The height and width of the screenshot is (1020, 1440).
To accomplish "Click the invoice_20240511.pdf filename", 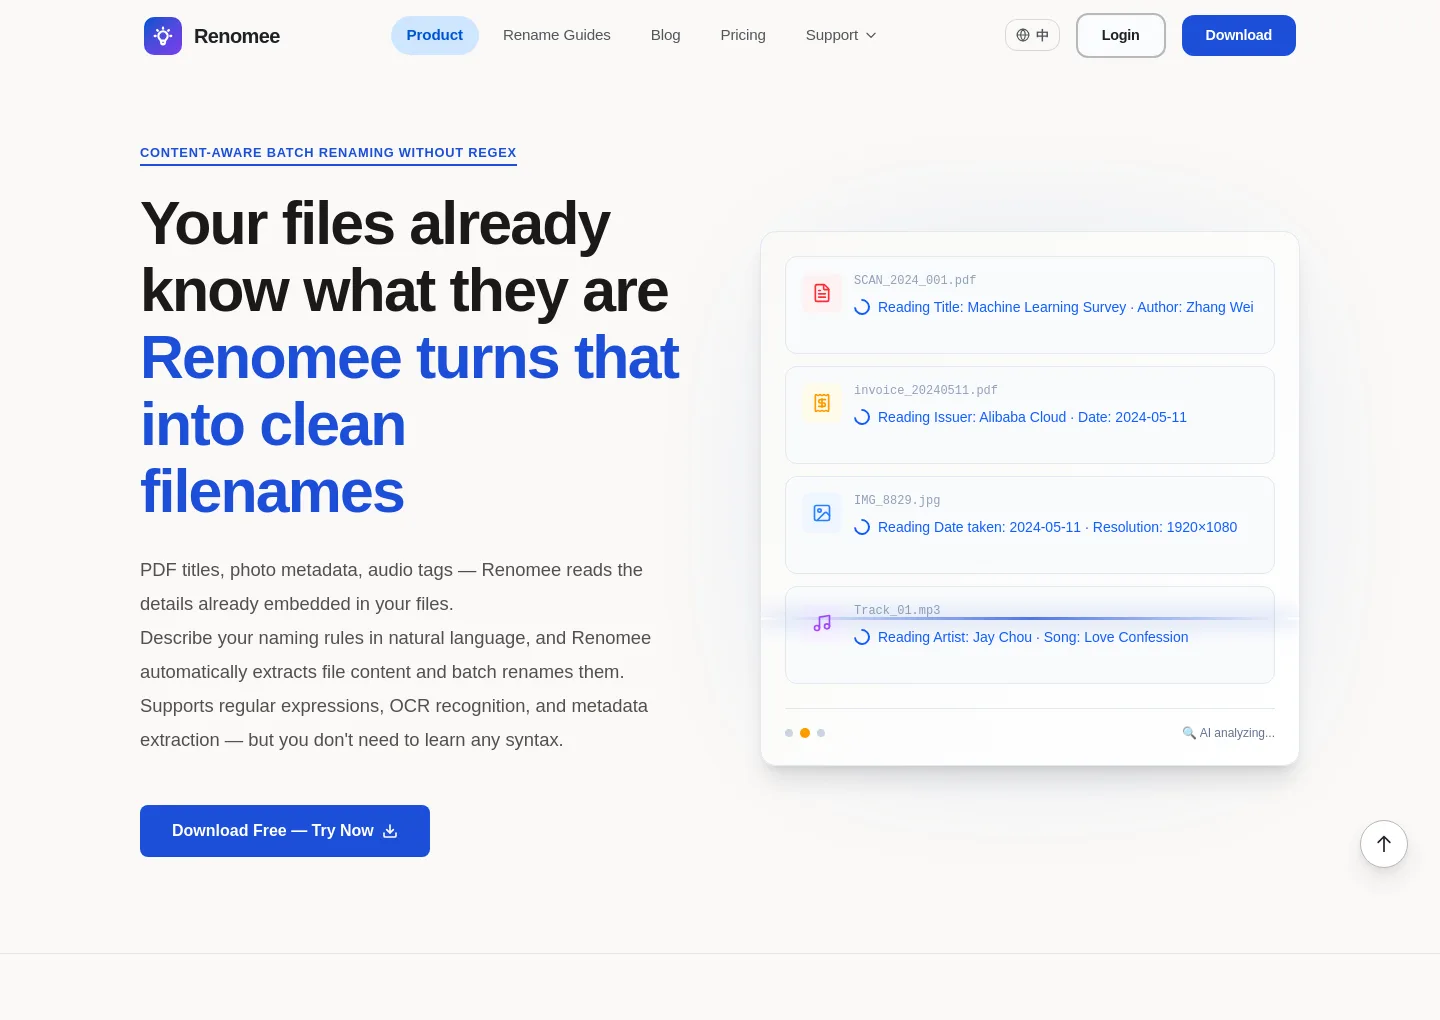I will [926, 390].
